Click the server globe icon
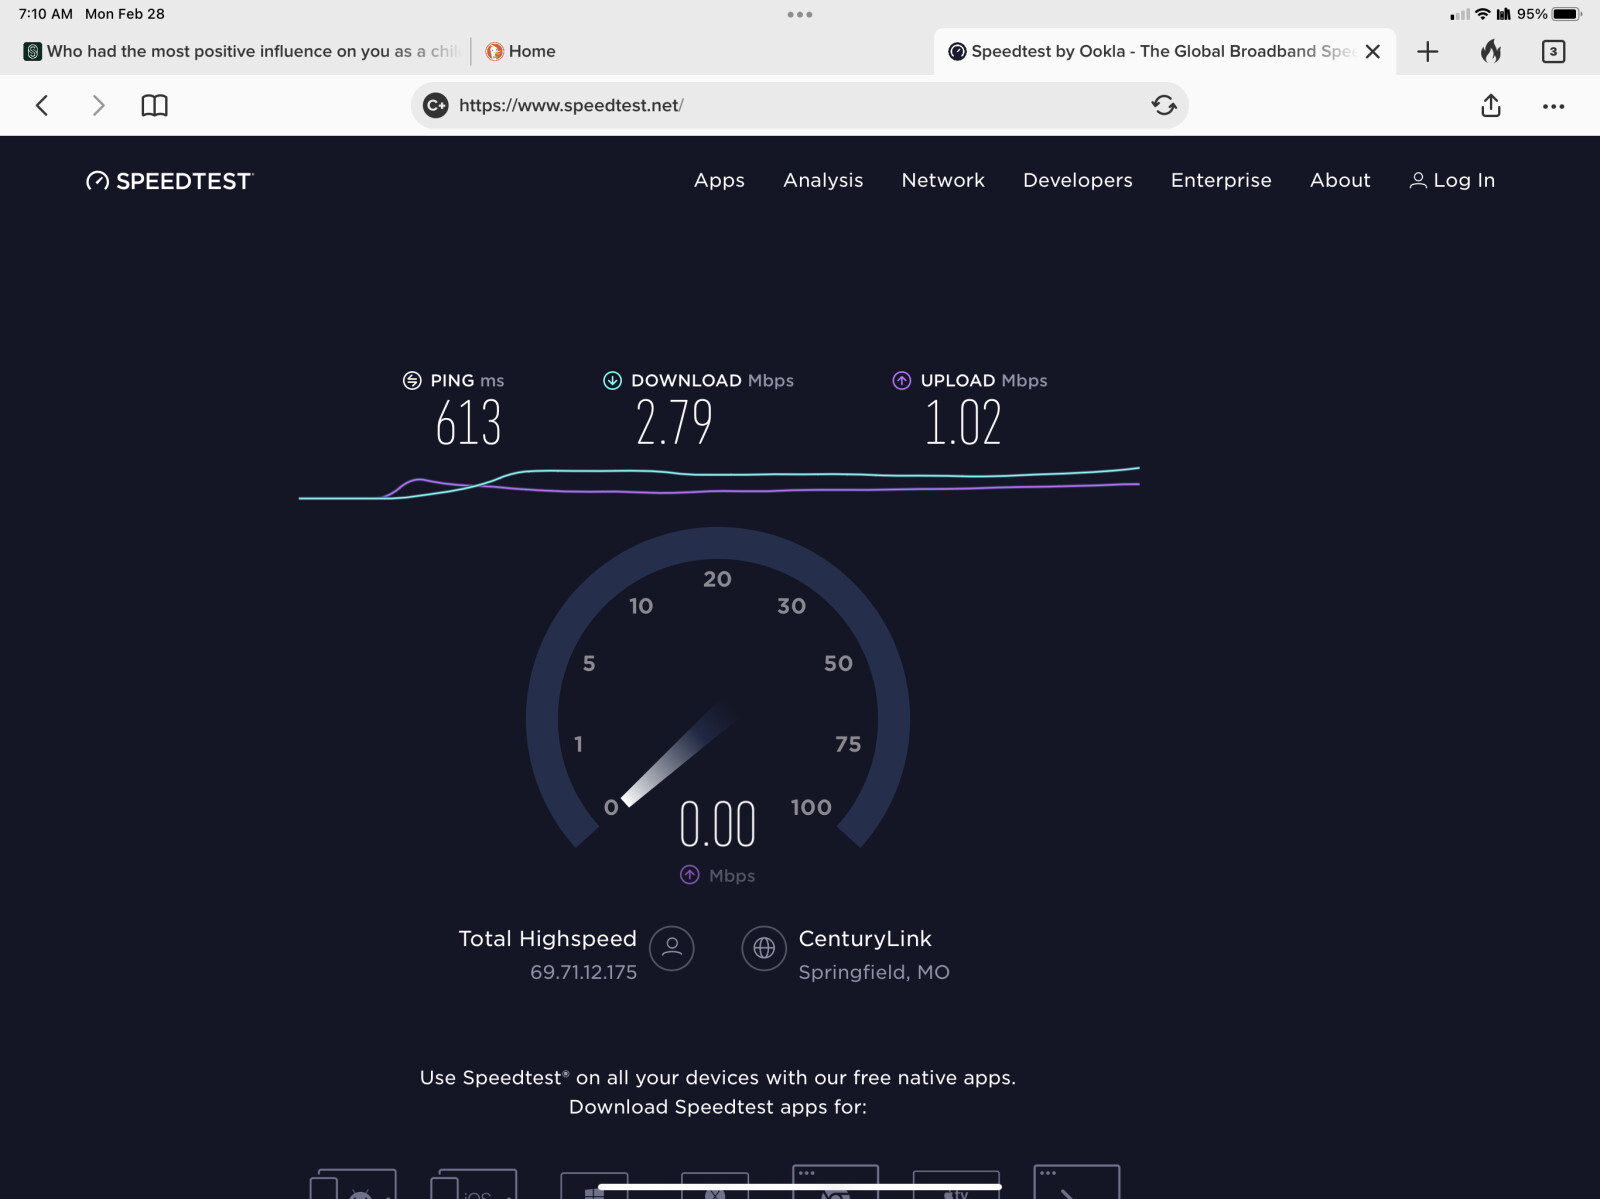Image resolution: width=1600 pixels, height=1199 pixels. pos(764,947)
